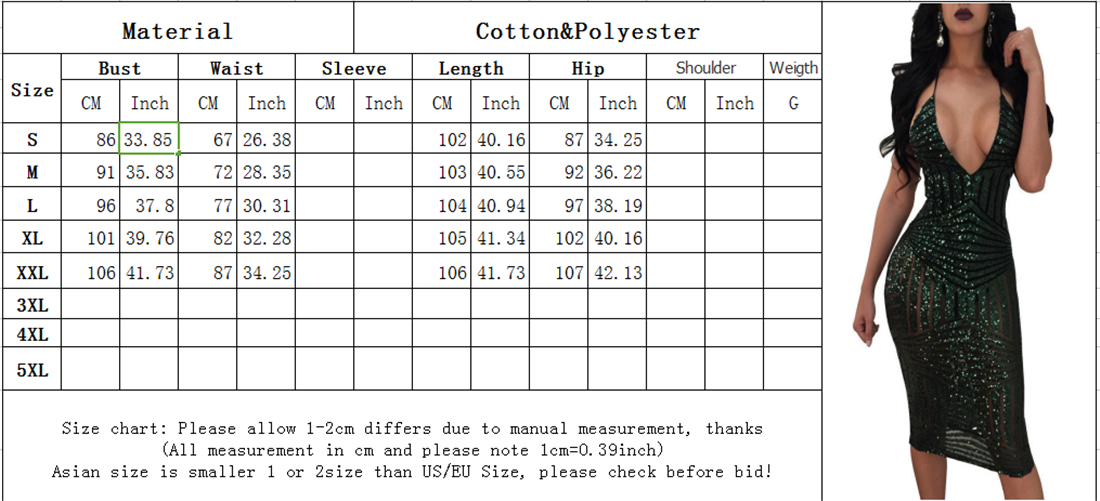Click the XL length inch value 41.34

click(501, 239)
